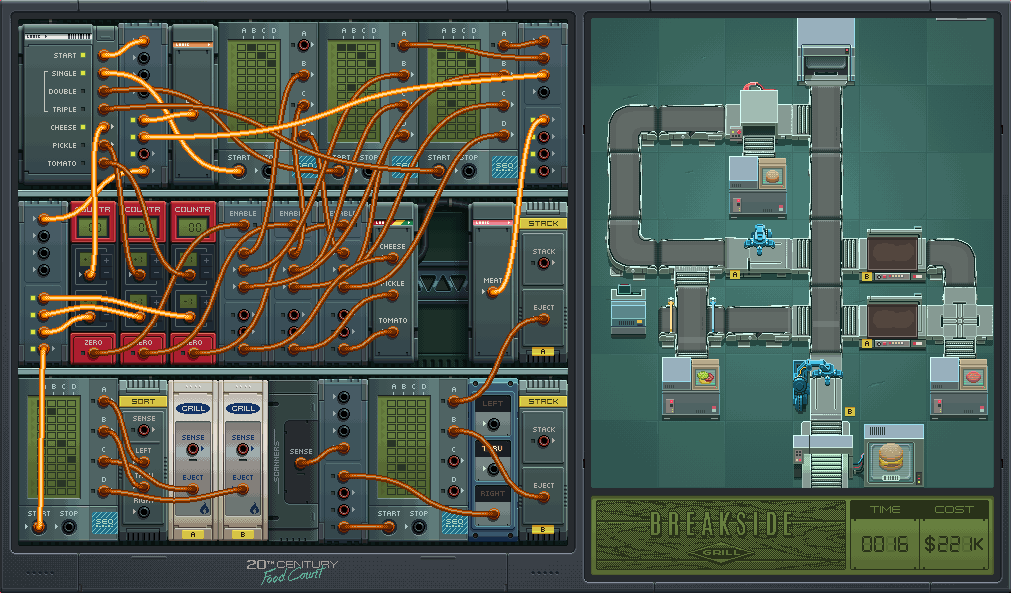Click the upper plus button on the first counter
The height and width of the screenshot is (593, 1011).
106,260
